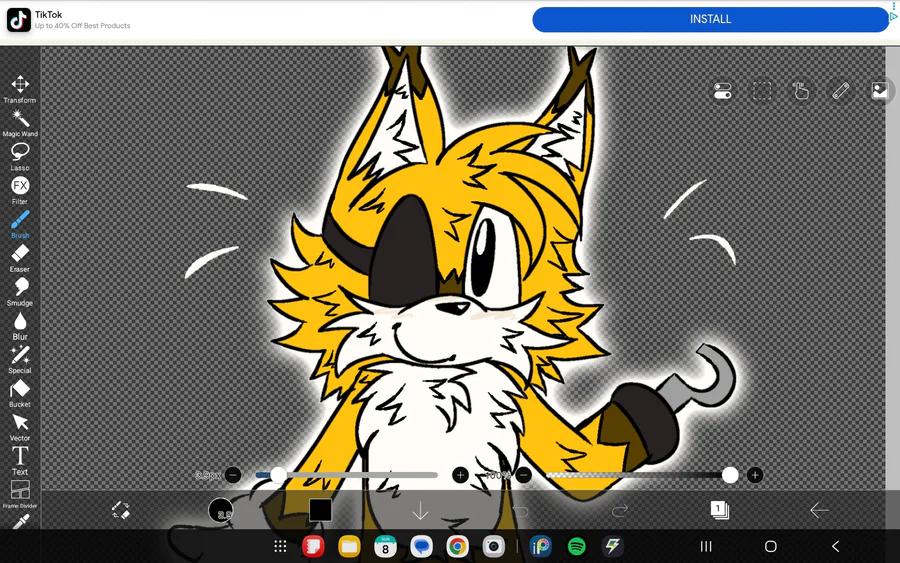900x563 pixels.
Task: Open the ad info triangle icon
Action: pos(894,17)
